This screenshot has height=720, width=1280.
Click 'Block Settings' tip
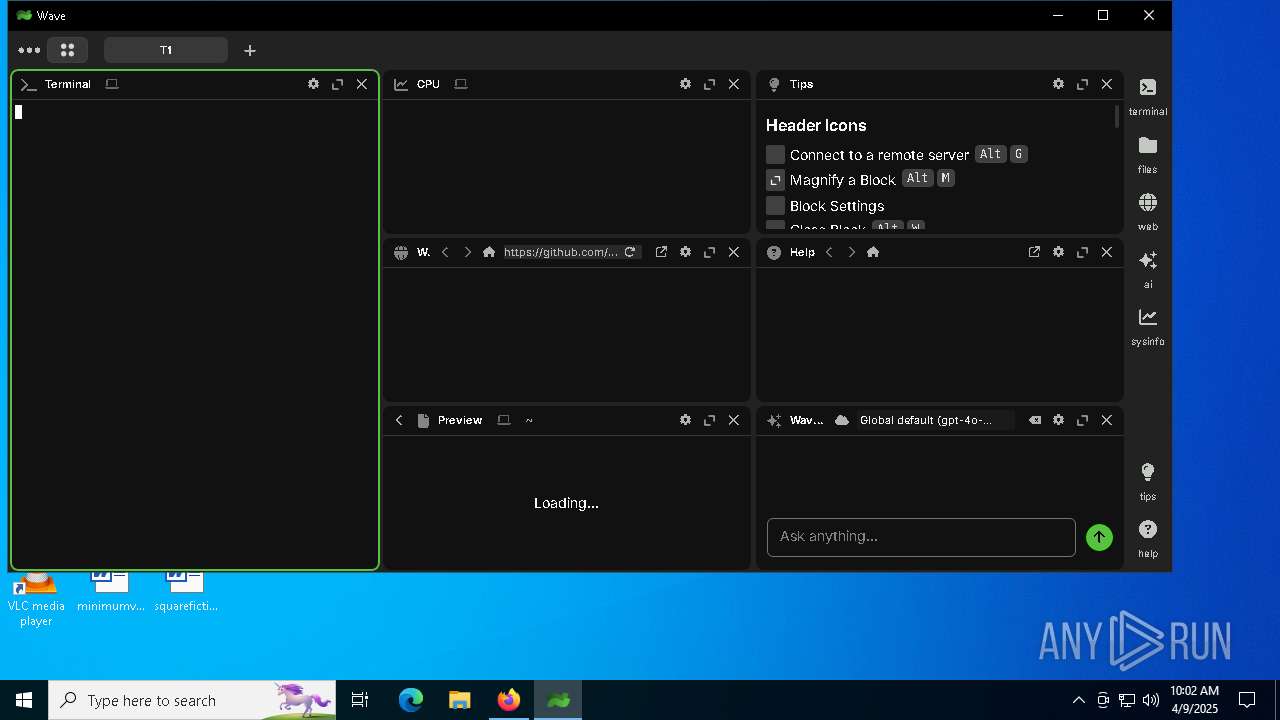(837, 206)
